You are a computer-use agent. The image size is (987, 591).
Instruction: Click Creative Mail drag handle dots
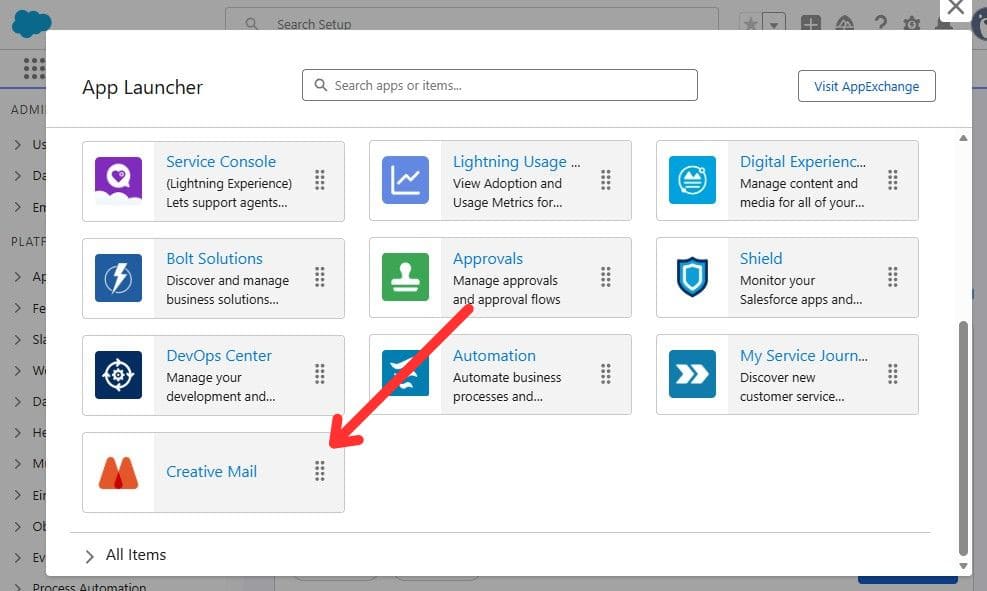pyautogui.click(x=320, y=471)
